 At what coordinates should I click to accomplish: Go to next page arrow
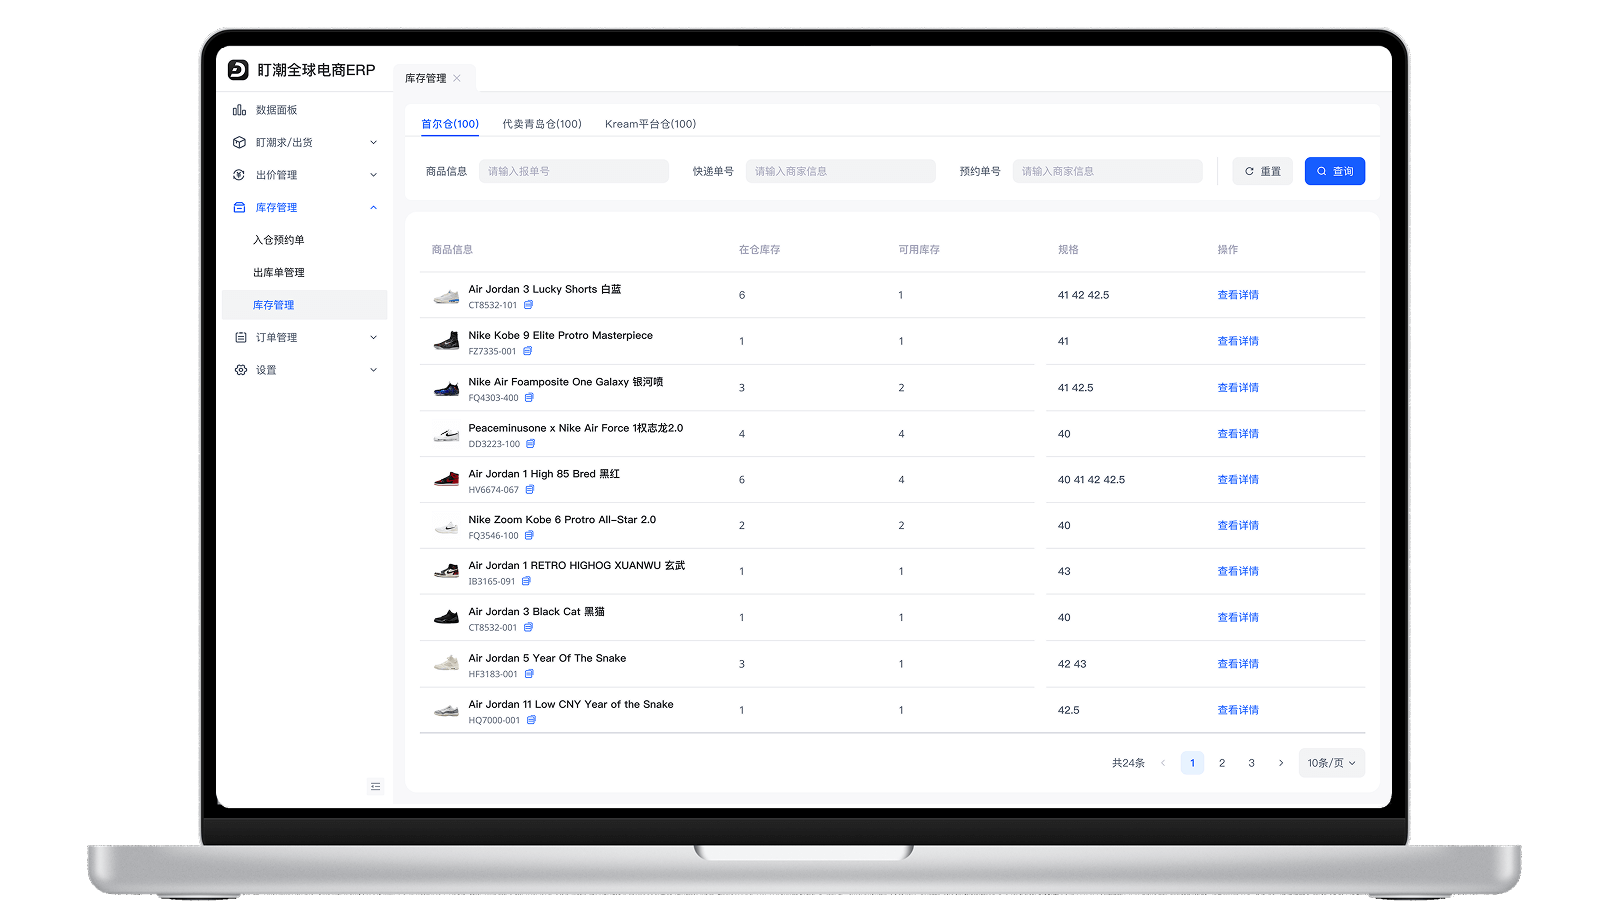coord(1281,763)
